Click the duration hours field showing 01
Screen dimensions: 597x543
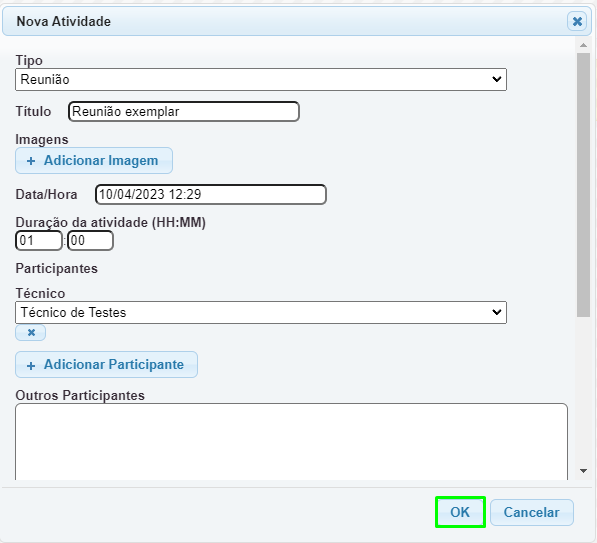38,241
